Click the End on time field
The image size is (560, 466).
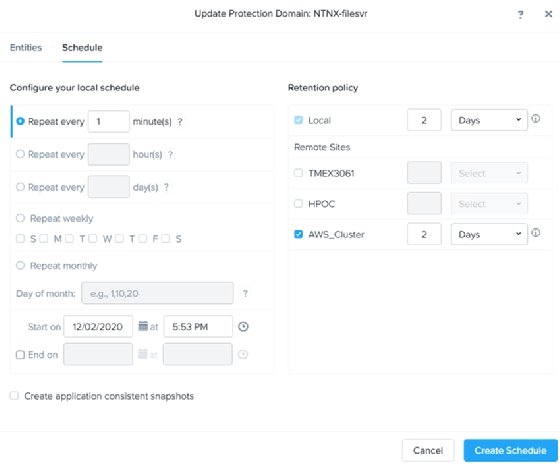(x=198, y=354)
